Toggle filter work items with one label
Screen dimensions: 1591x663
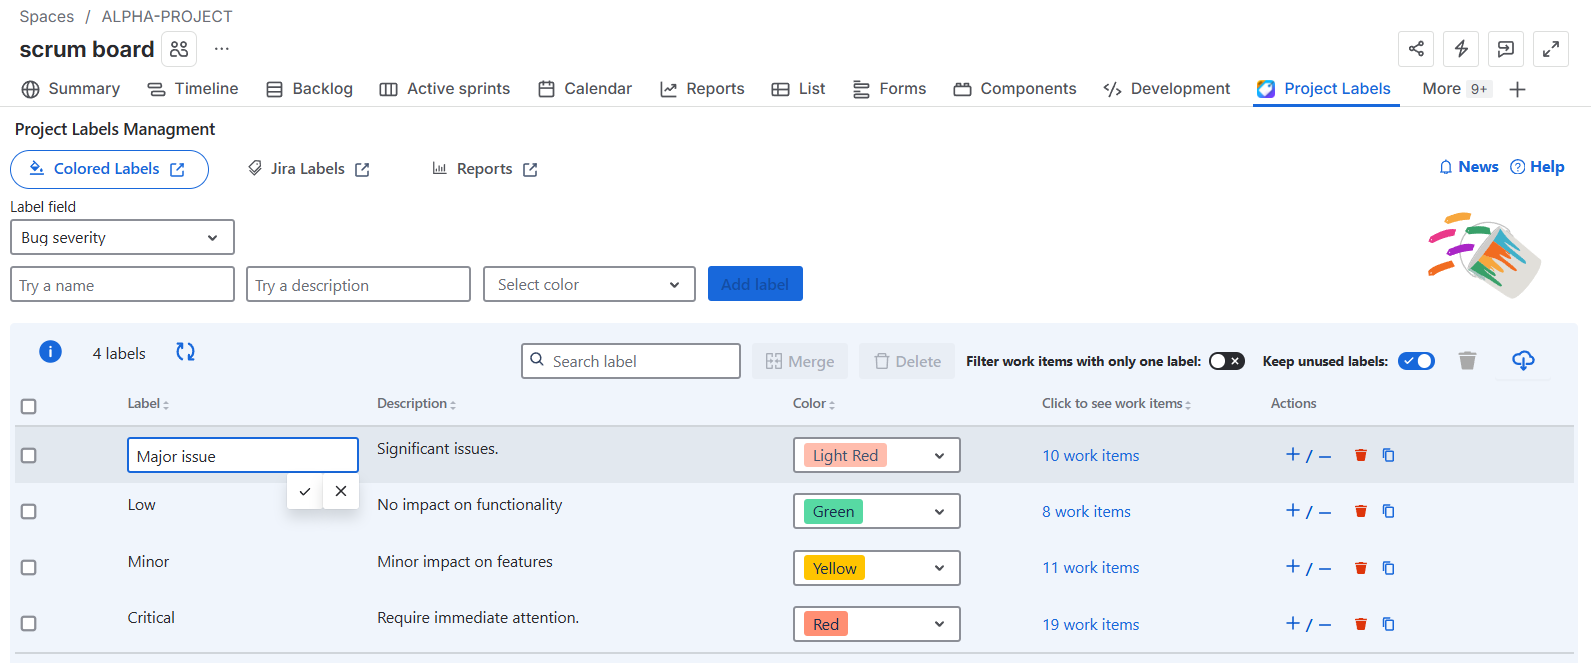click(x=1226, y=361)
